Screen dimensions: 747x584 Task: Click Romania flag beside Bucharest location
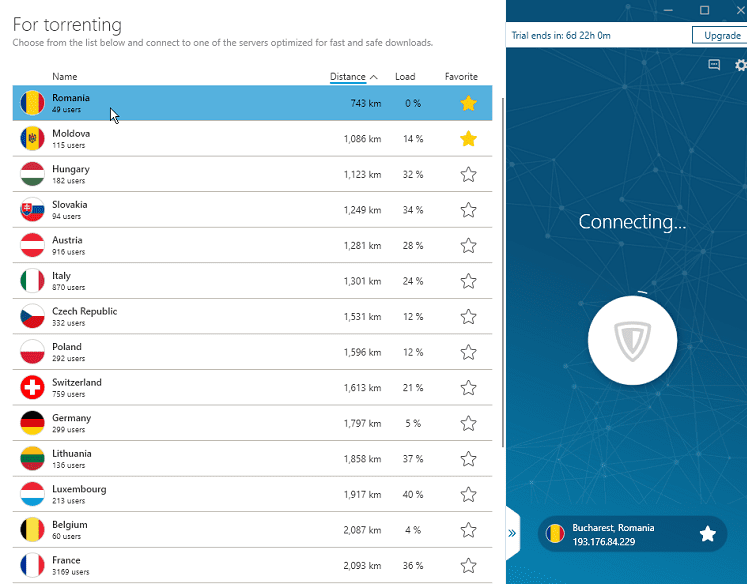point(555,534)
